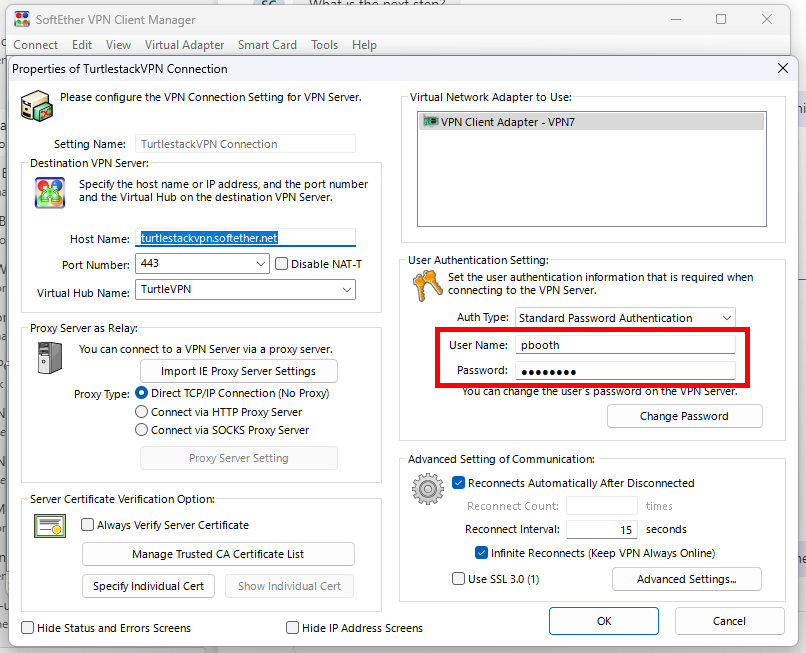The image size is (806, 653).
Task: Enable Always Verify Server Certificate
Action: 87,524
